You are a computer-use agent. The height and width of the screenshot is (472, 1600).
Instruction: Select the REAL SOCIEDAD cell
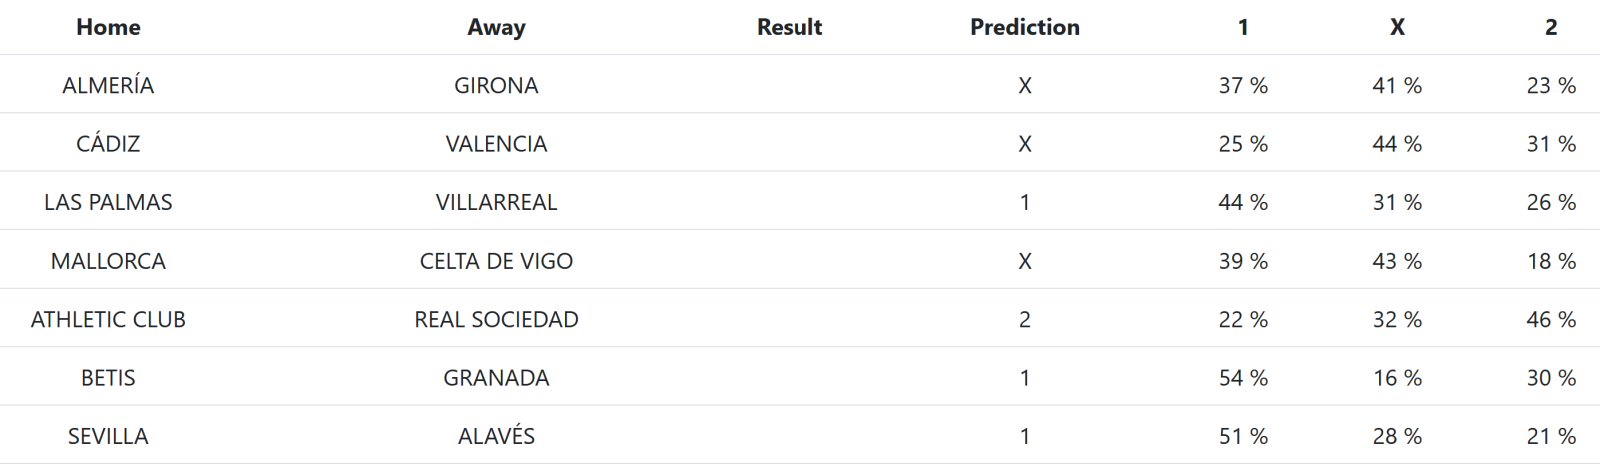(496, 320)
